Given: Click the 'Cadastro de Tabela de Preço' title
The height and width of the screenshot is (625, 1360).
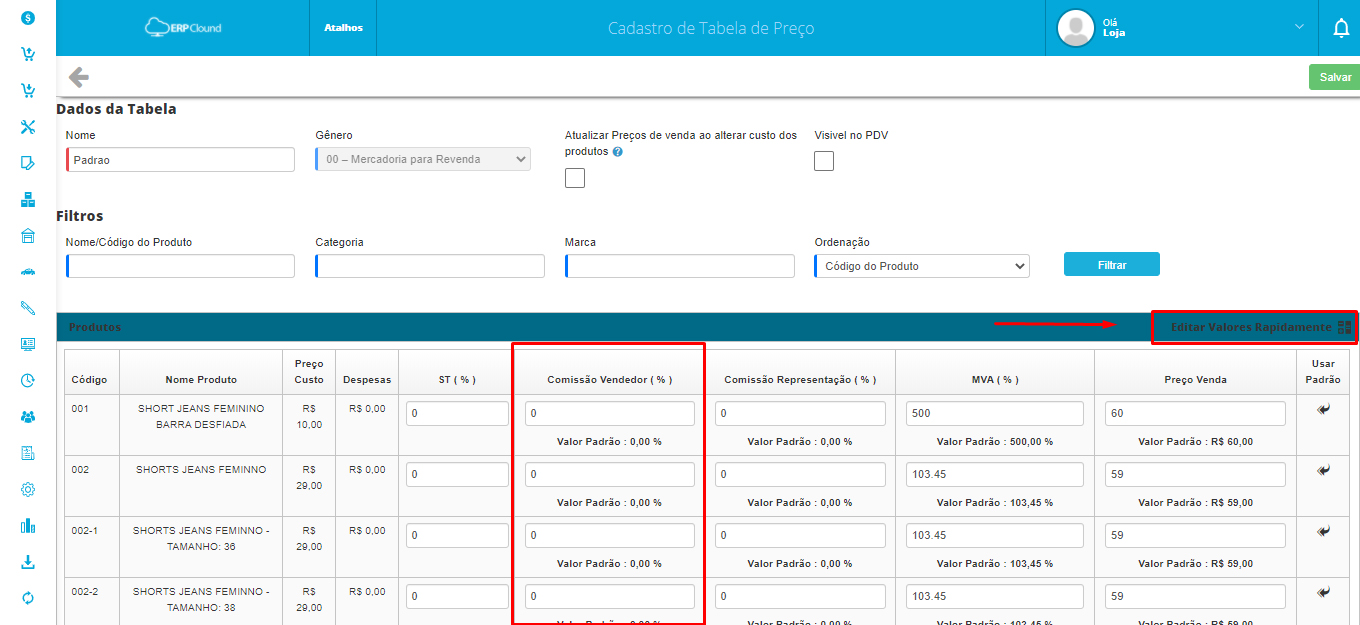Looking at the screenshot, I should [x=711, y=28].
